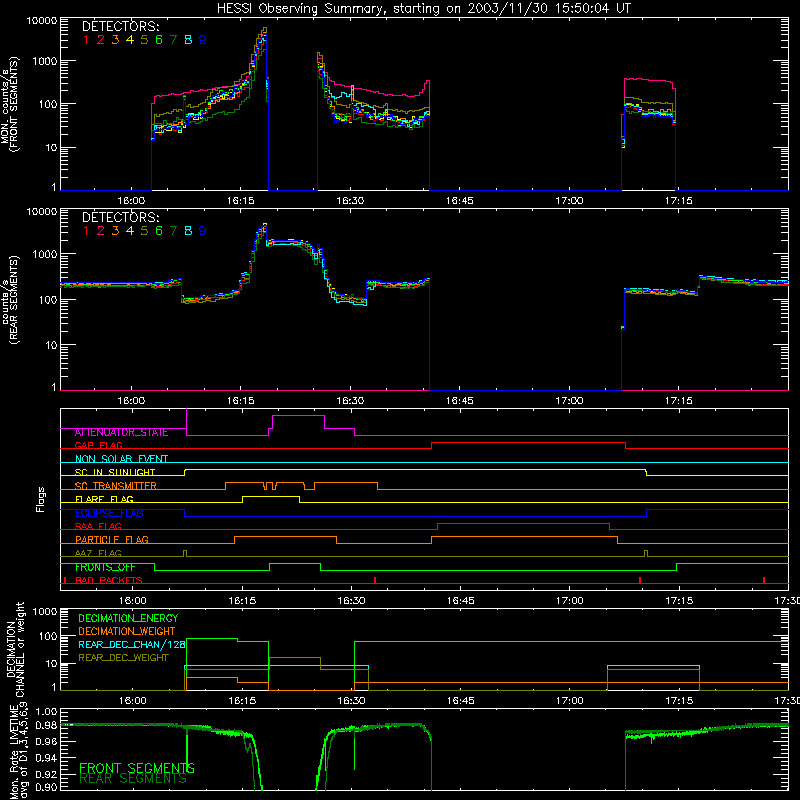Click the 17:15 tick under the front segments plot
Image resolution: width=800 pixels, height=800 pixels.
coord(679,201)
